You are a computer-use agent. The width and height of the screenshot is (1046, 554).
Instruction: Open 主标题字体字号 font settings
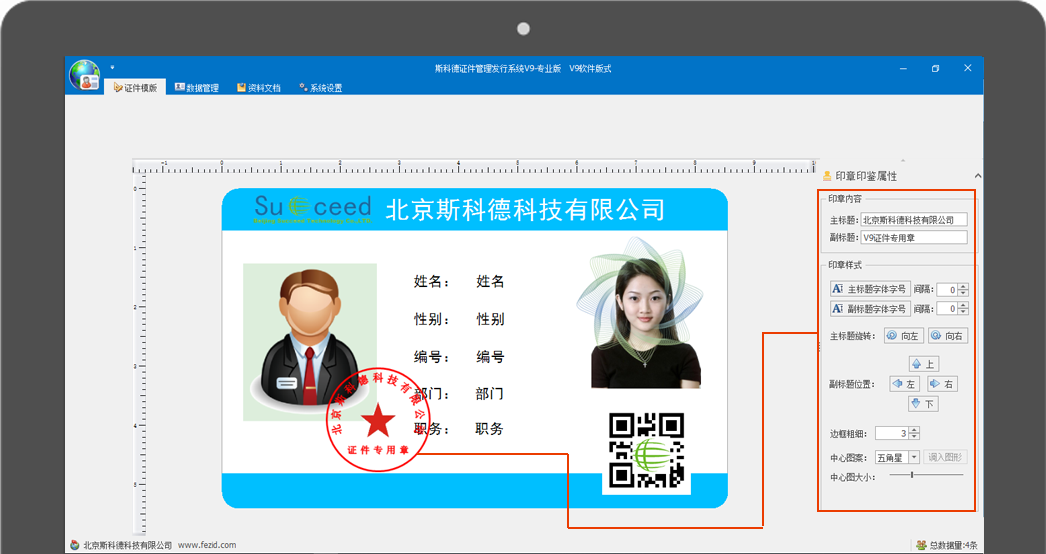click(x=870, y=289)
